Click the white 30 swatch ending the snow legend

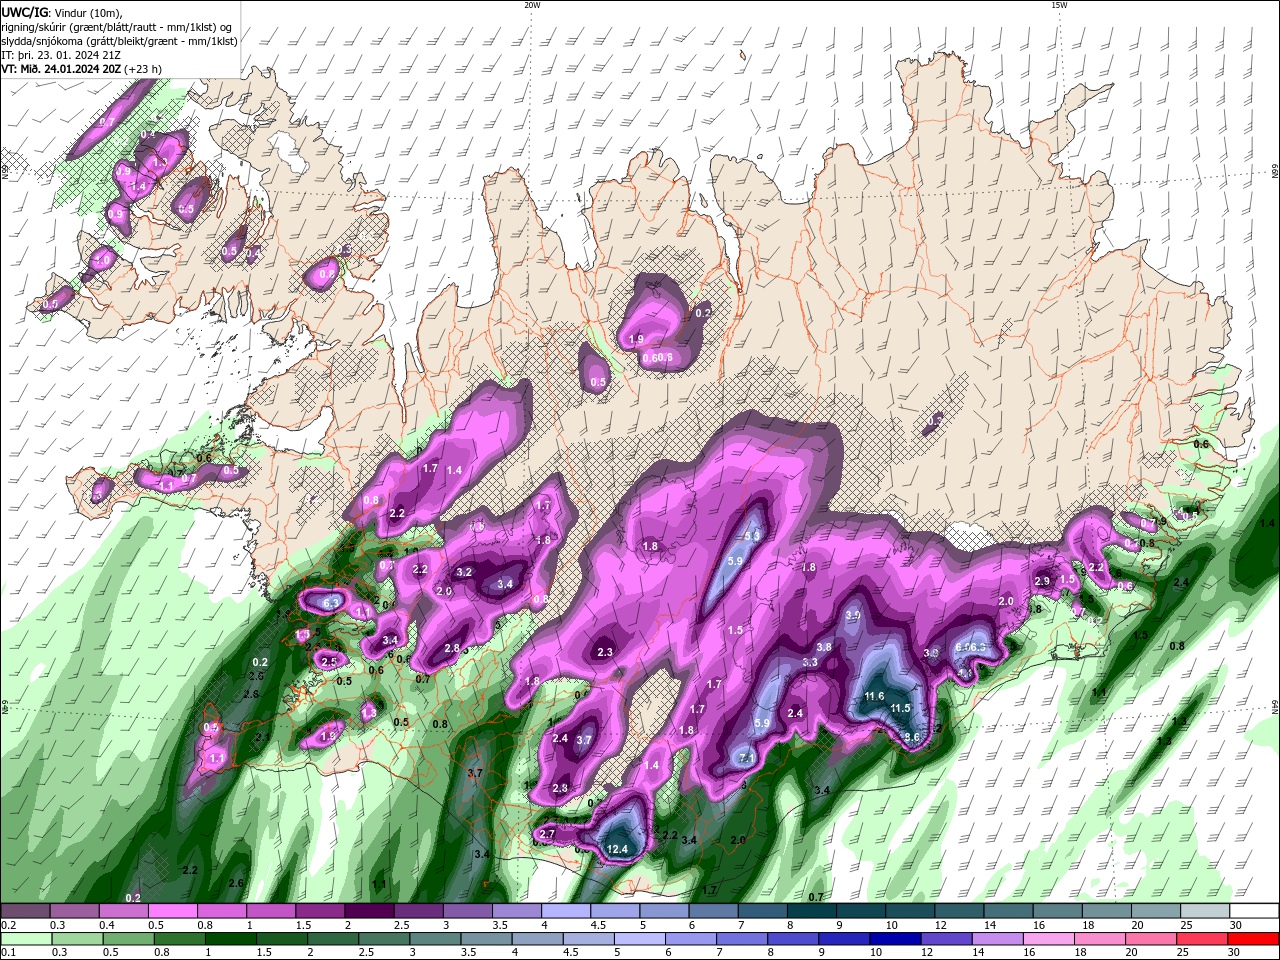click(x=1255, y=911)
